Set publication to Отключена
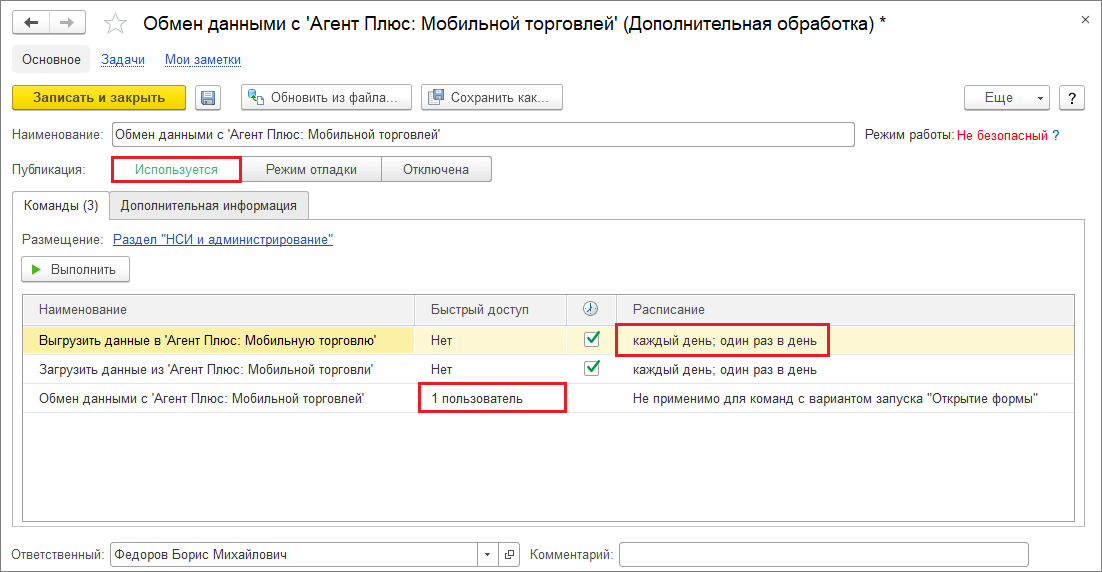This screenshot has height=572, width=1102. (x=436, y=169)
